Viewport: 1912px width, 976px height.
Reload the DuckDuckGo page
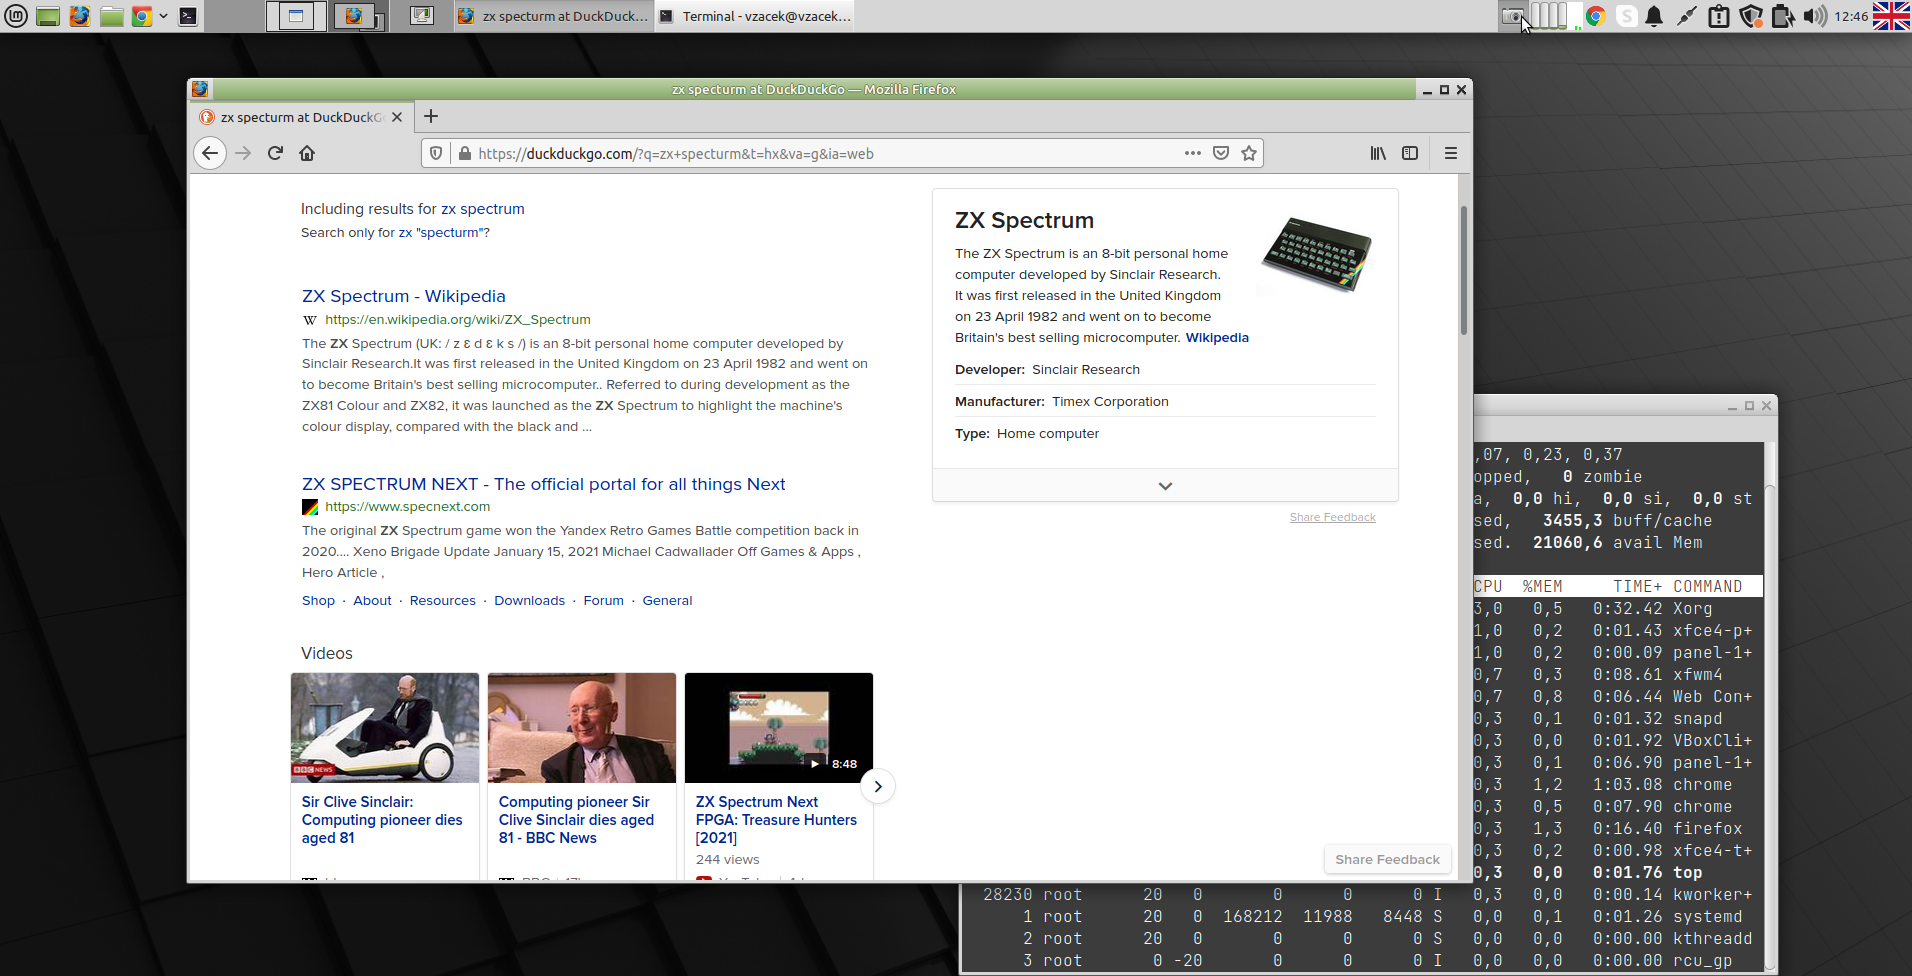click(275, 153)
